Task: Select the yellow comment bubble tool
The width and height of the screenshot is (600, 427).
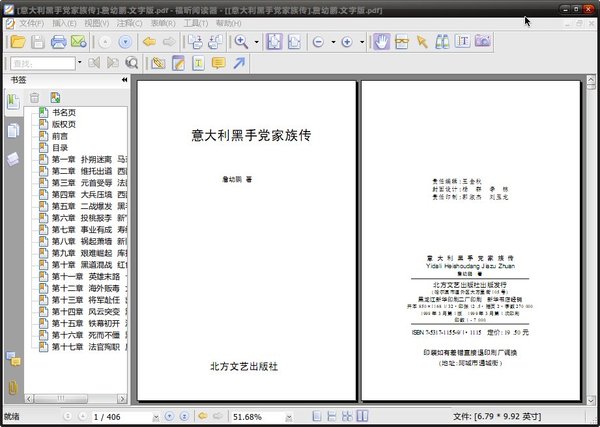Action: pos(218,63)
